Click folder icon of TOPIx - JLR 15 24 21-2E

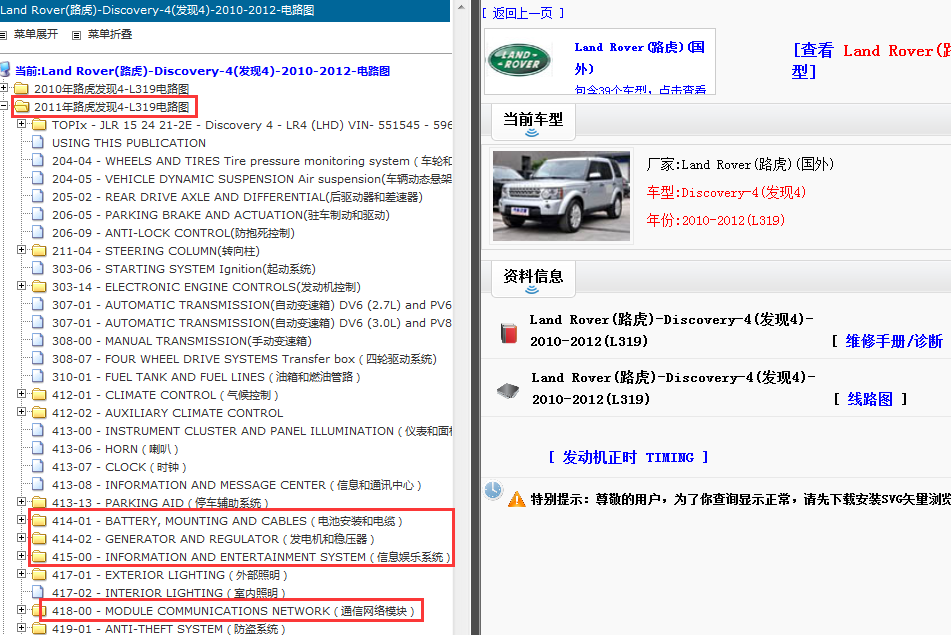pos(39,125)
